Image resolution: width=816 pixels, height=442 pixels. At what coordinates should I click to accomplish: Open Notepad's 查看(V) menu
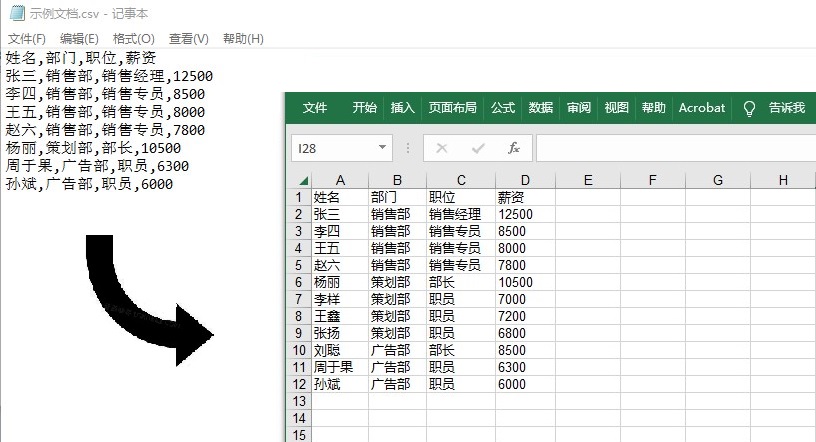click(188, 38)
